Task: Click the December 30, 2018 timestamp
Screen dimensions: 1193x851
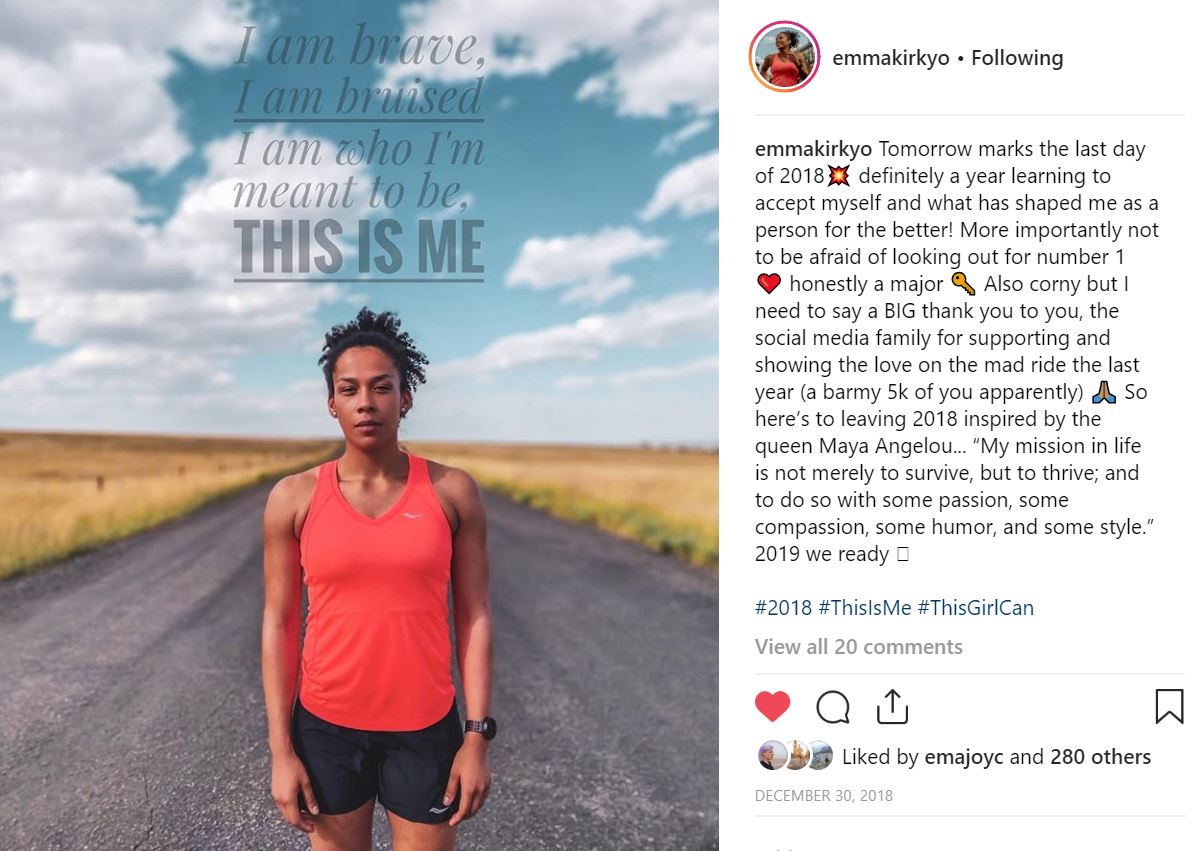Action: click(x=823, y=795)
